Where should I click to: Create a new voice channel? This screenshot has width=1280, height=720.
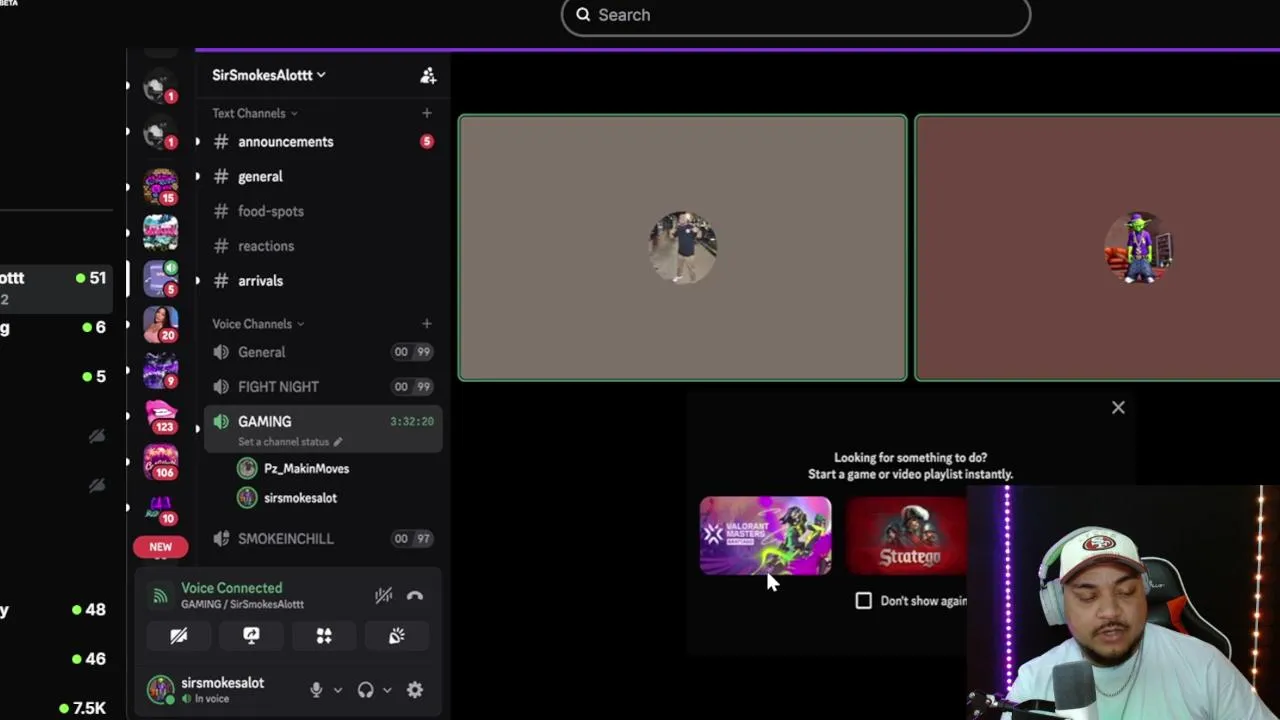pos(427,323)
